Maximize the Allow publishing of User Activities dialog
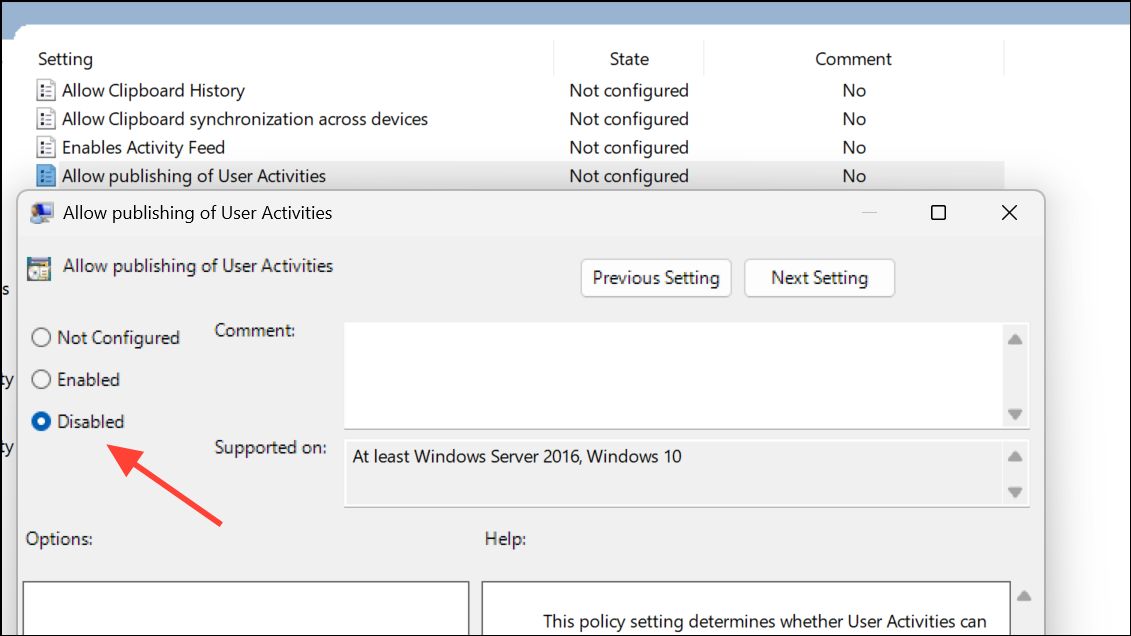Image resolution: width=1131 pixels, height=636 pixels. click(x=938, y=213)
